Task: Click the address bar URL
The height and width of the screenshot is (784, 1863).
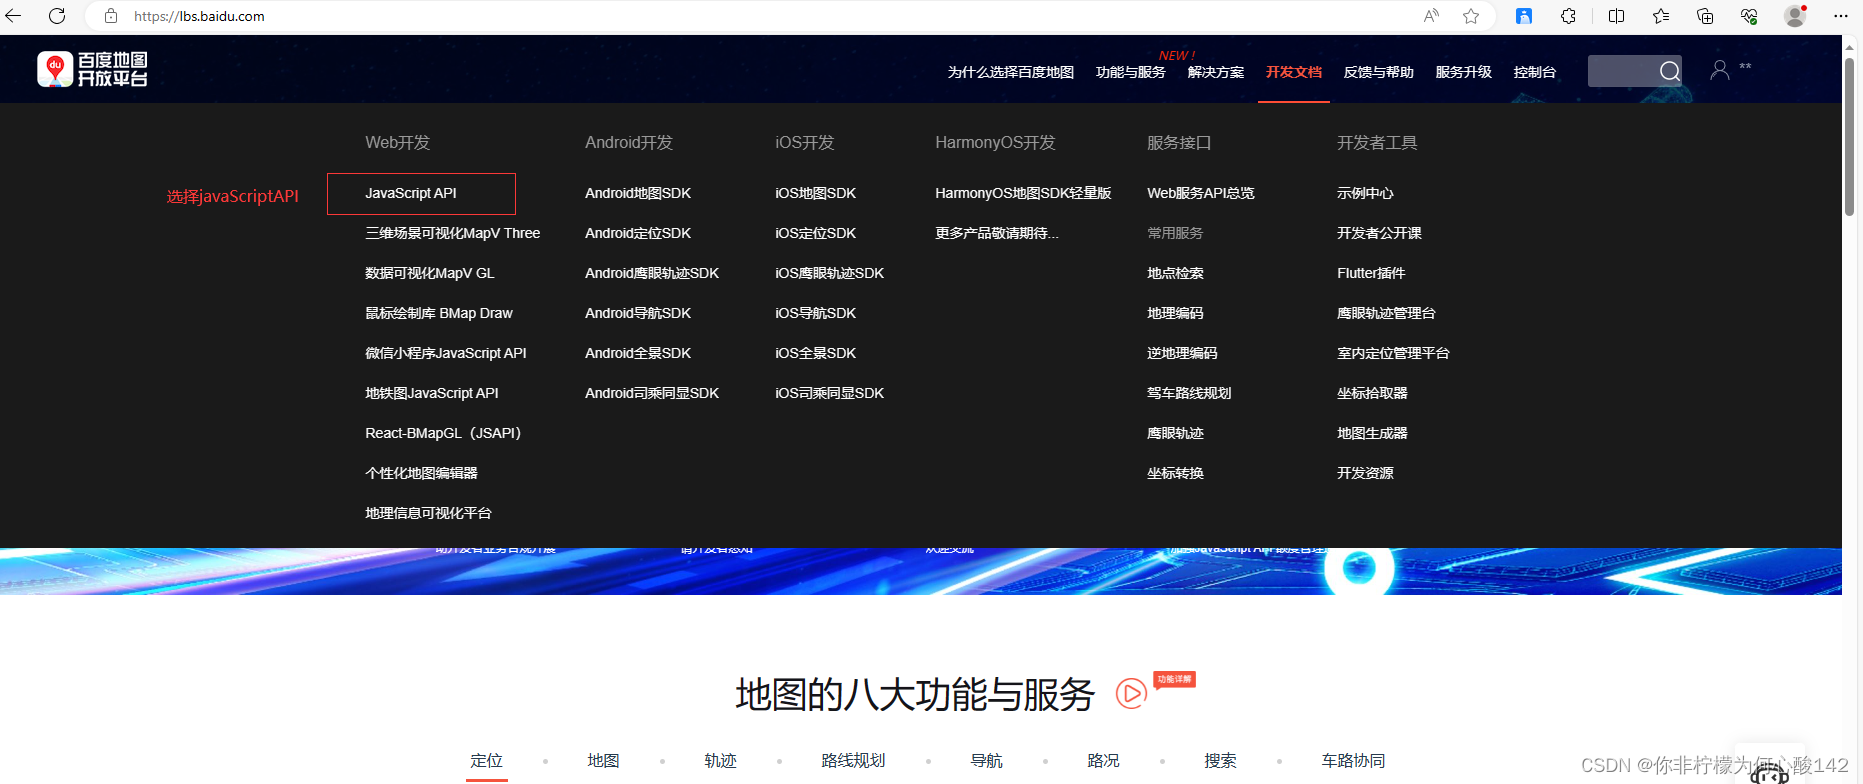Action: point(199,16)
